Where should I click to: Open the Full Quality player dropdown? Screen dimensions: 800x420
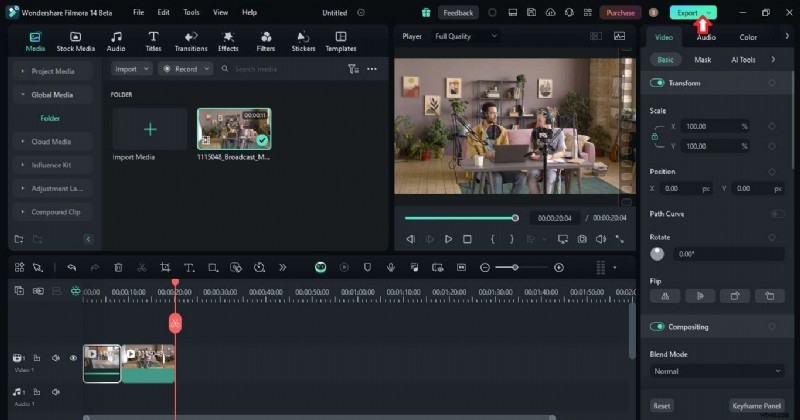click(466, 36)
